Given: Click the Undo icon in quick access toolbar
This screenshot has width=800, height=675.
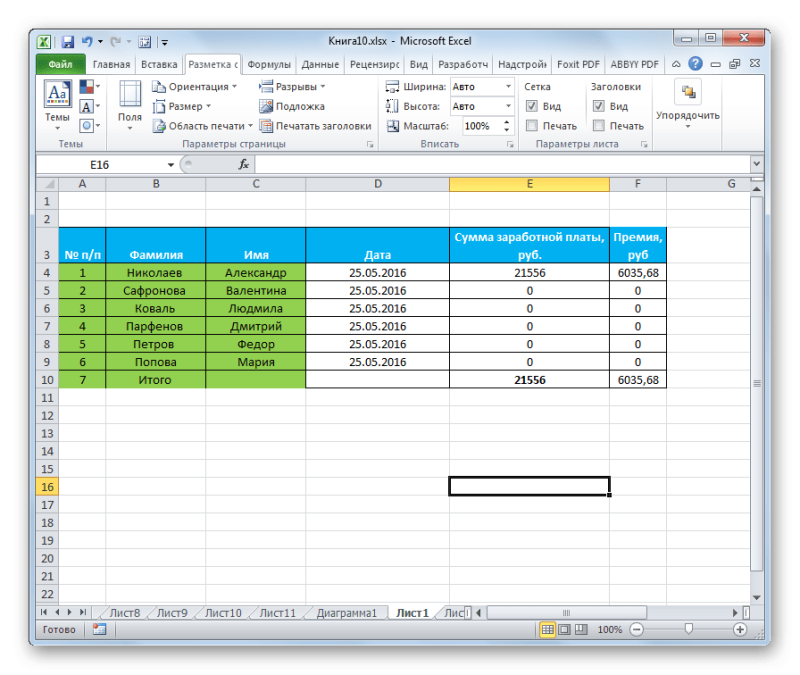Looking at the screenshot, I should coord(87,42).
